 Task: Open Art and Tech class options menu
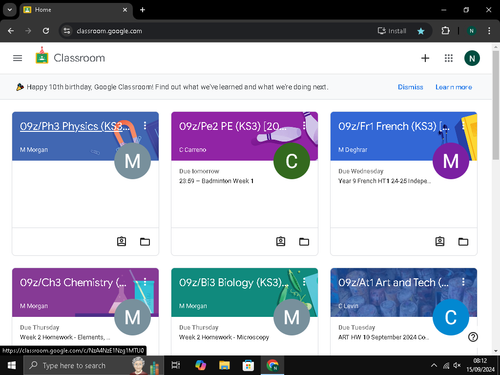click(463, 282)
